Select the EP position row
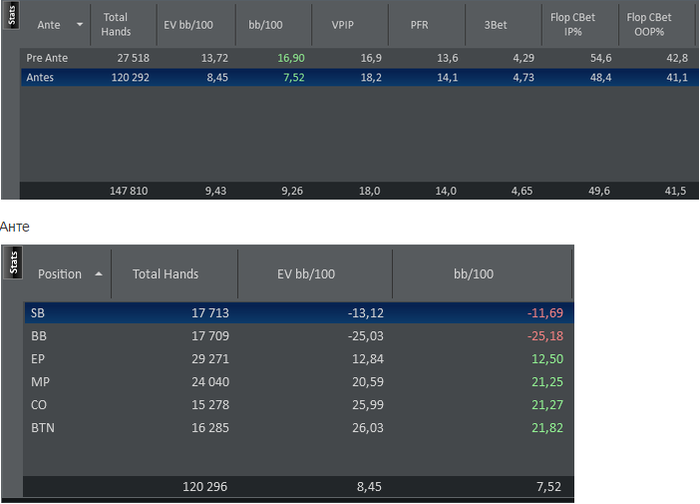The width and height of the screenshot is (700, 504). (300, 357)
